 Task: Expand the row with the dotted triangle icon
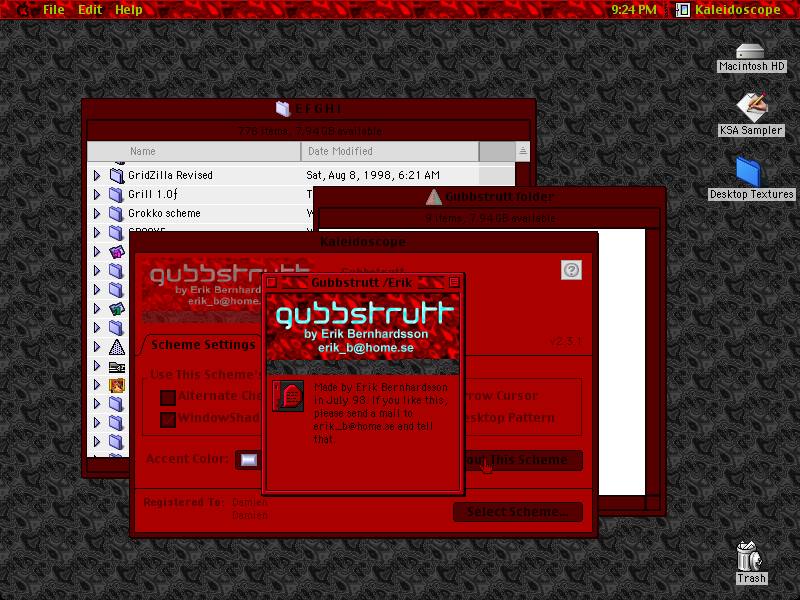click(x=97, y=347)
